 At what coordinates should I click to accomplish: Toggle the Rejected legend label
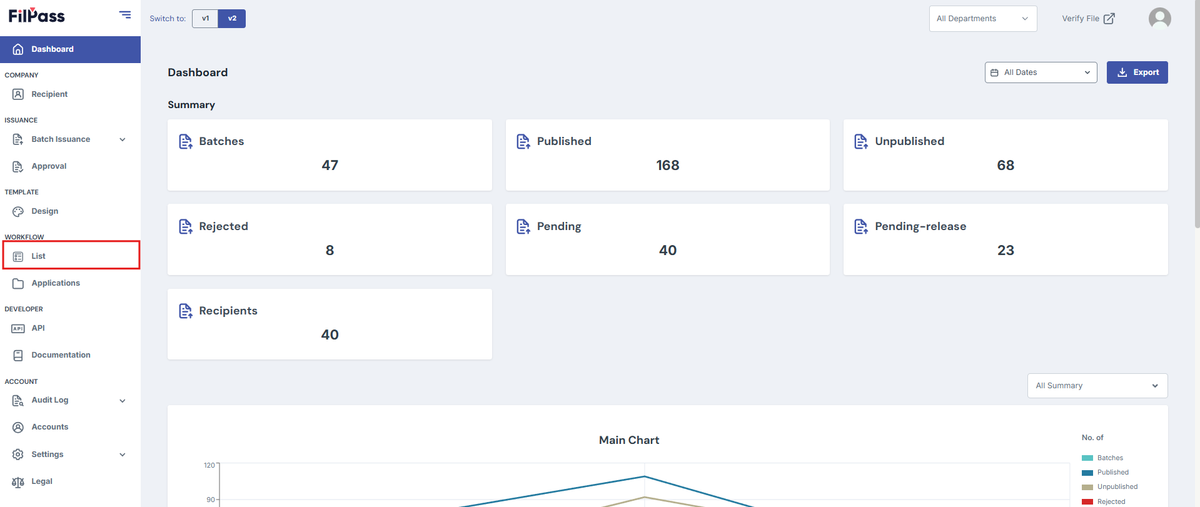[x=1111, y=502]
